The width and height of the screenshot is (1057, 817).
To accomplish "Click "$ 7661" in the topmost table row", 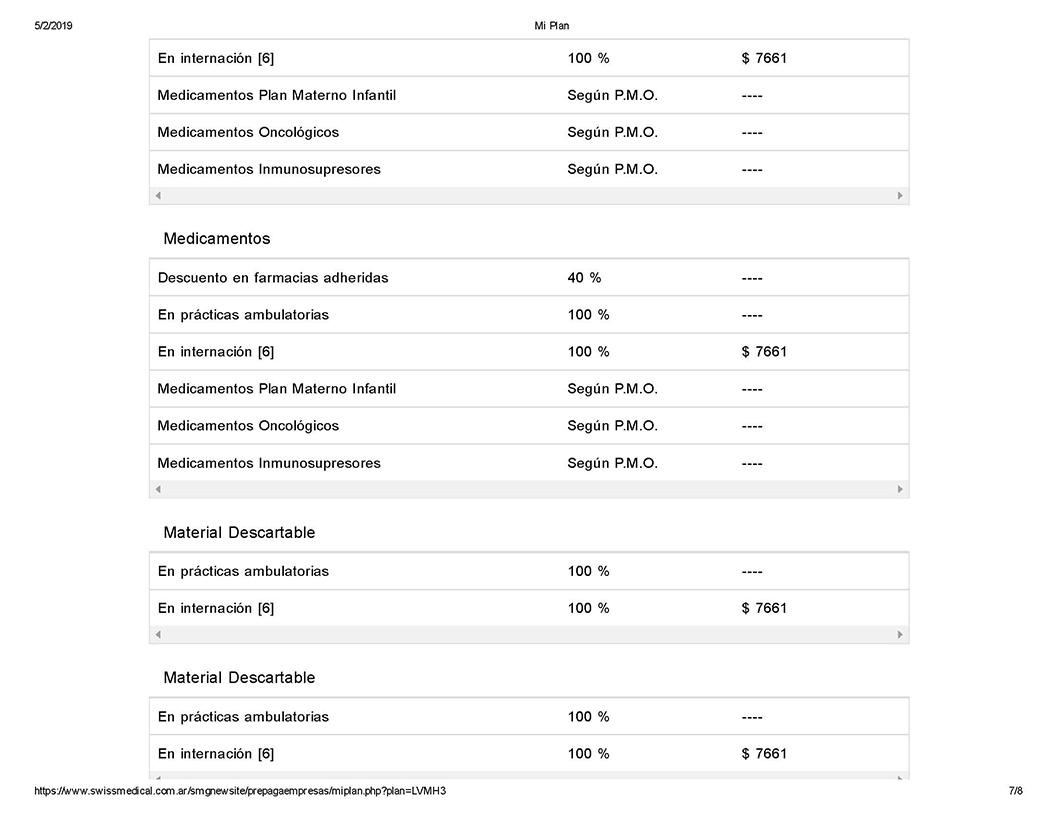I will 764,58.
